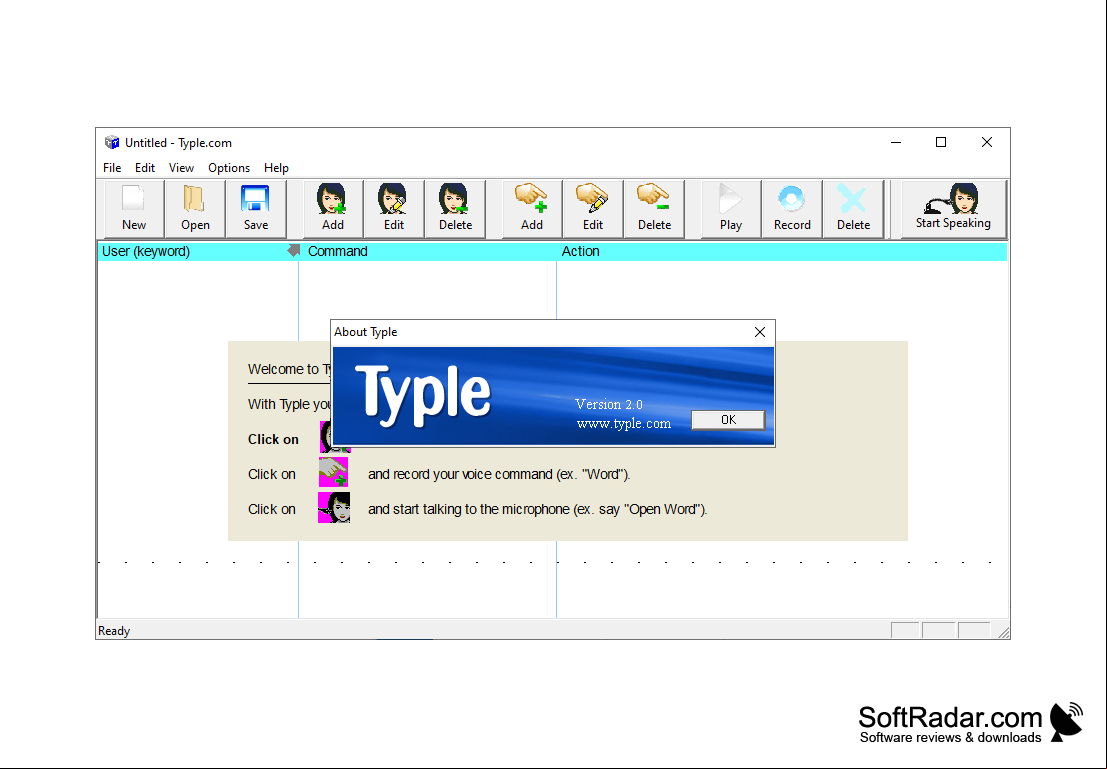This screenshot has height=769, width=1107.
Task: Click the speaking face icon in welcome panel
Action: (334, 507)
